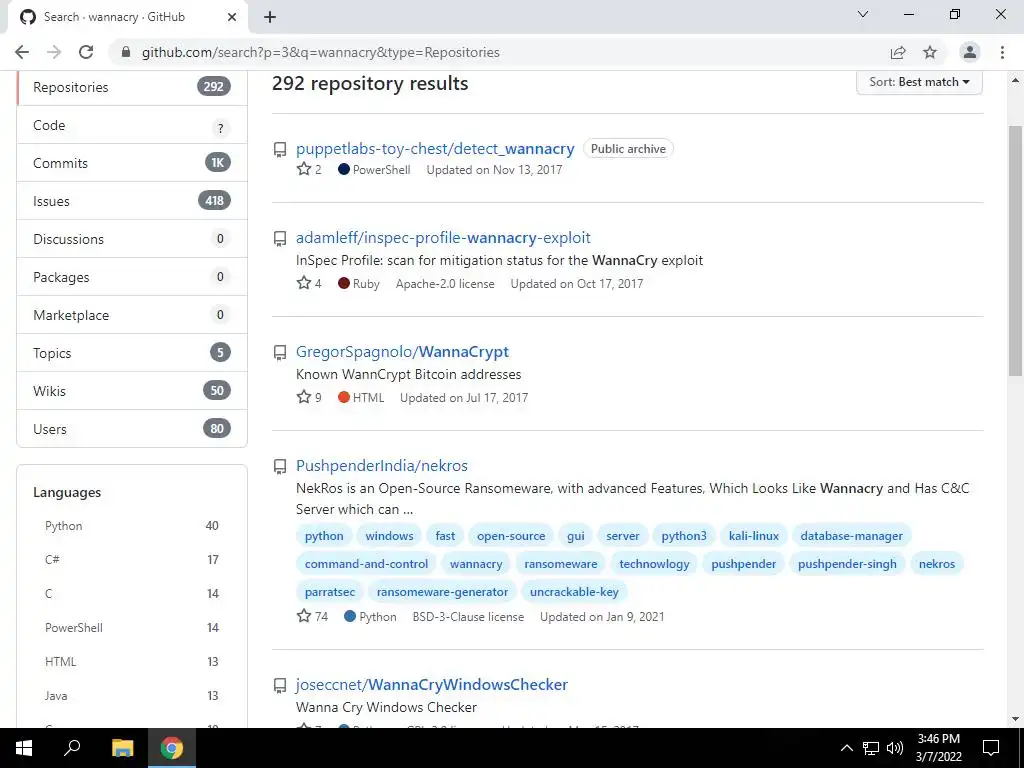Click the taskbar clock showing 3:46 PM

point(938,748)
